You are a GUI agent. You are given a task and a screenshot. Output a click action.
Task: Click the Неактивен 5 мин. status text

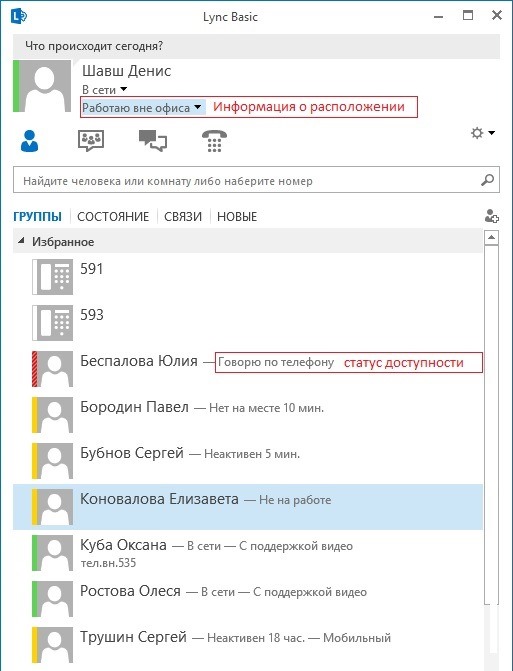pos(252,454)
